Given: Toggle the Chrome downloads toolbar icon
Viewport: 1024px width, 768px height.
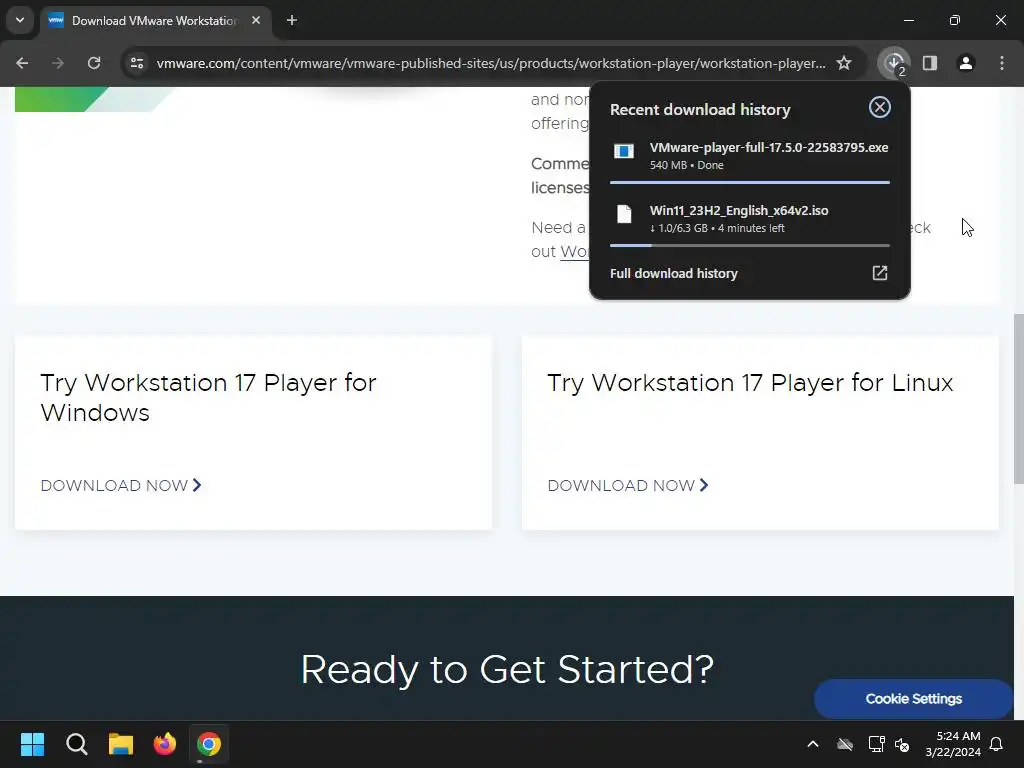Looking at the screenshot, I should coord(894,63).
